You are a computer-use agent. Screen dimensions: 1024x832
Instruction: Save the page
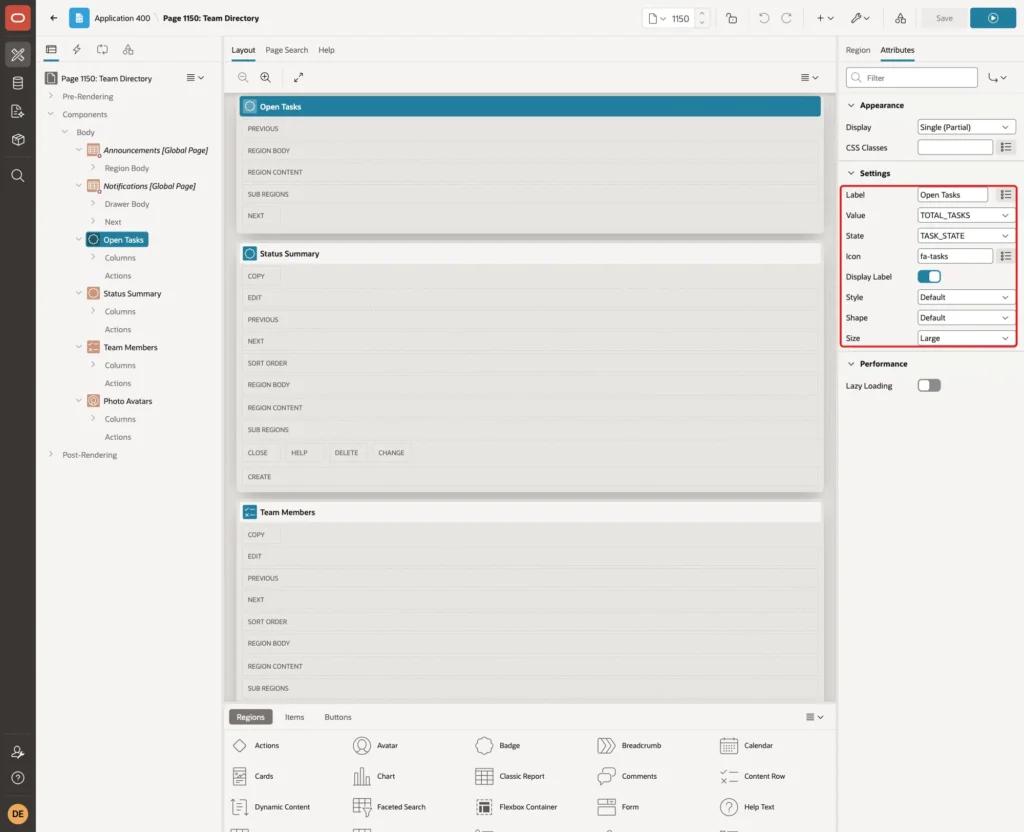tap(944, 18)
